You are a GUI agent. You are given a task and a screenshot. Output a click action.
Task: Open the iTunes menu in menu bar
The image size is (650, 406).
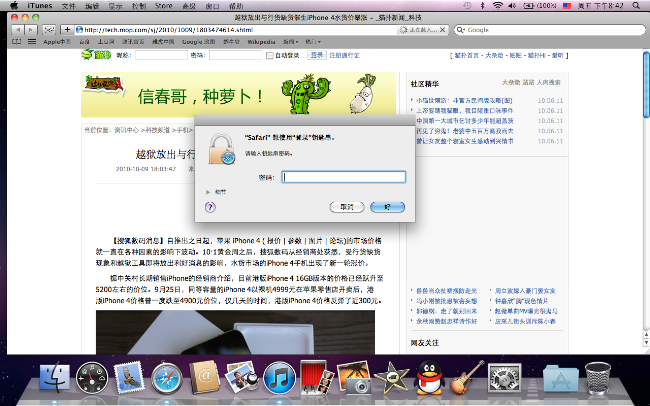click(x=38, y=6)
